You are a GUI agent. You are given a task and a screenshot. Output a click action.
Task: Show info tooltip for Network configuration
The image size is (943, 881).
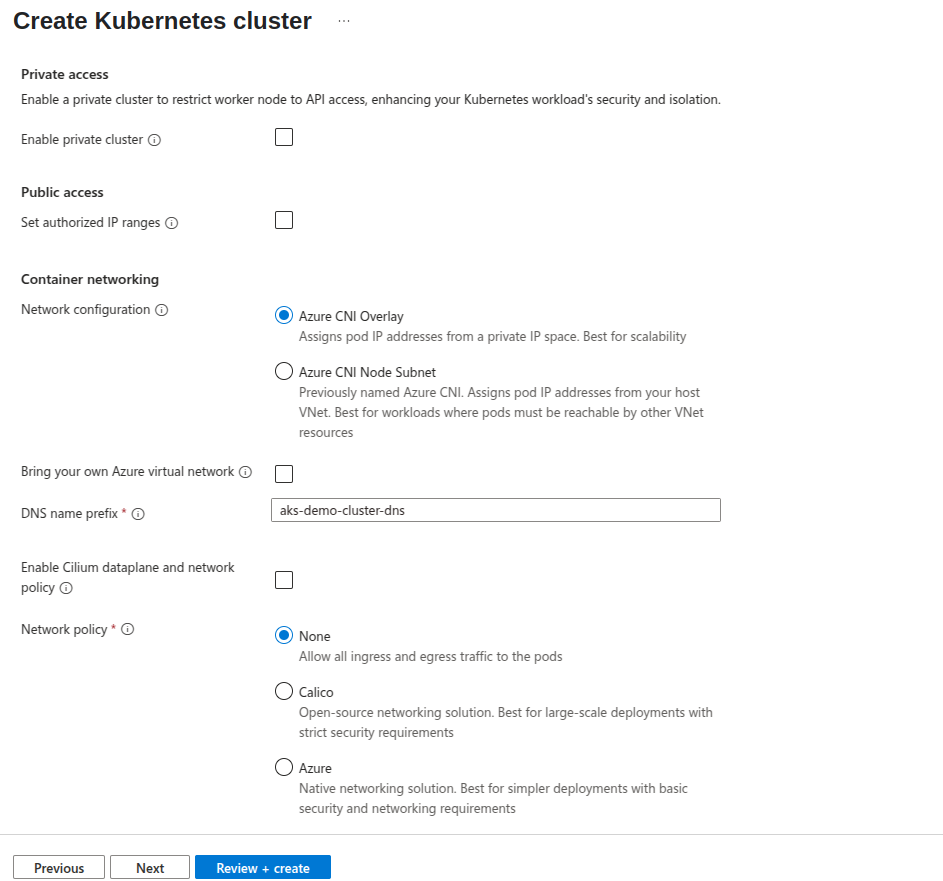point(162,310)
